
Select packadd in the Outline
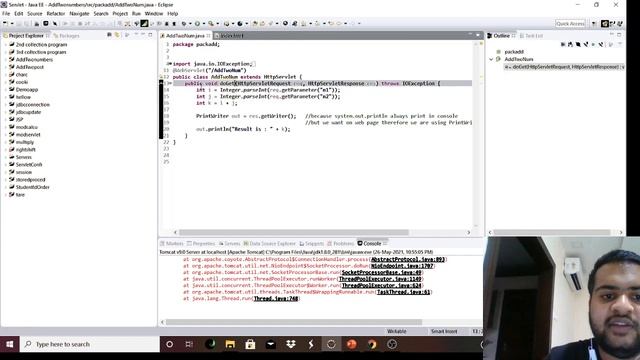514,52
